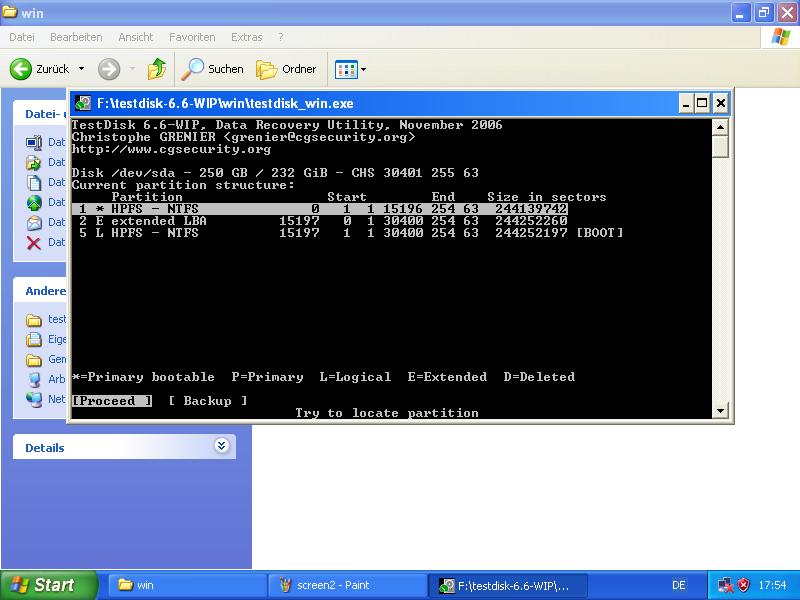Click the views grid icon
Screen dimensions: 800x600
click(346, 69)
